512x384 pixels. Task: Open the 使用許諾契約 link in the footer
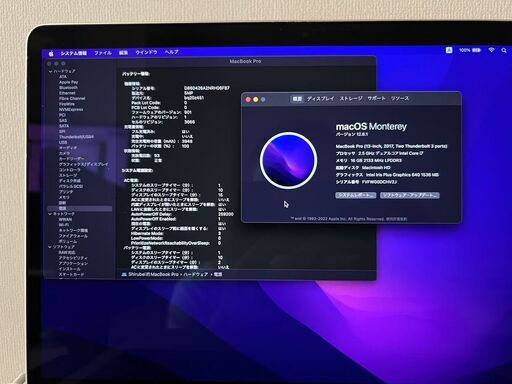396,219
